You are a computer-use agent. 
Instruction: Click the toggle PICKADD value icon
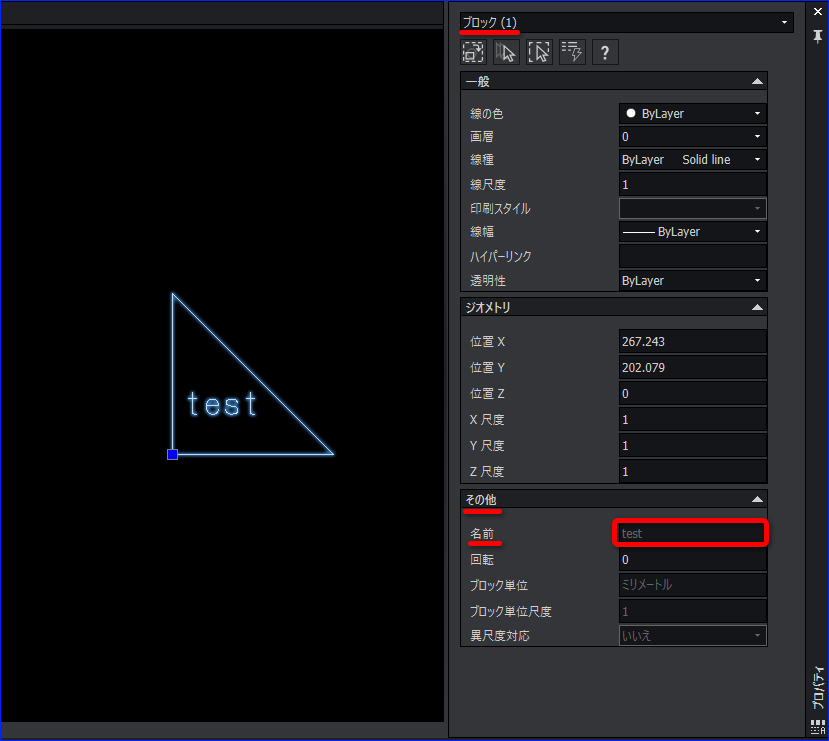click(x=473, y=52)
